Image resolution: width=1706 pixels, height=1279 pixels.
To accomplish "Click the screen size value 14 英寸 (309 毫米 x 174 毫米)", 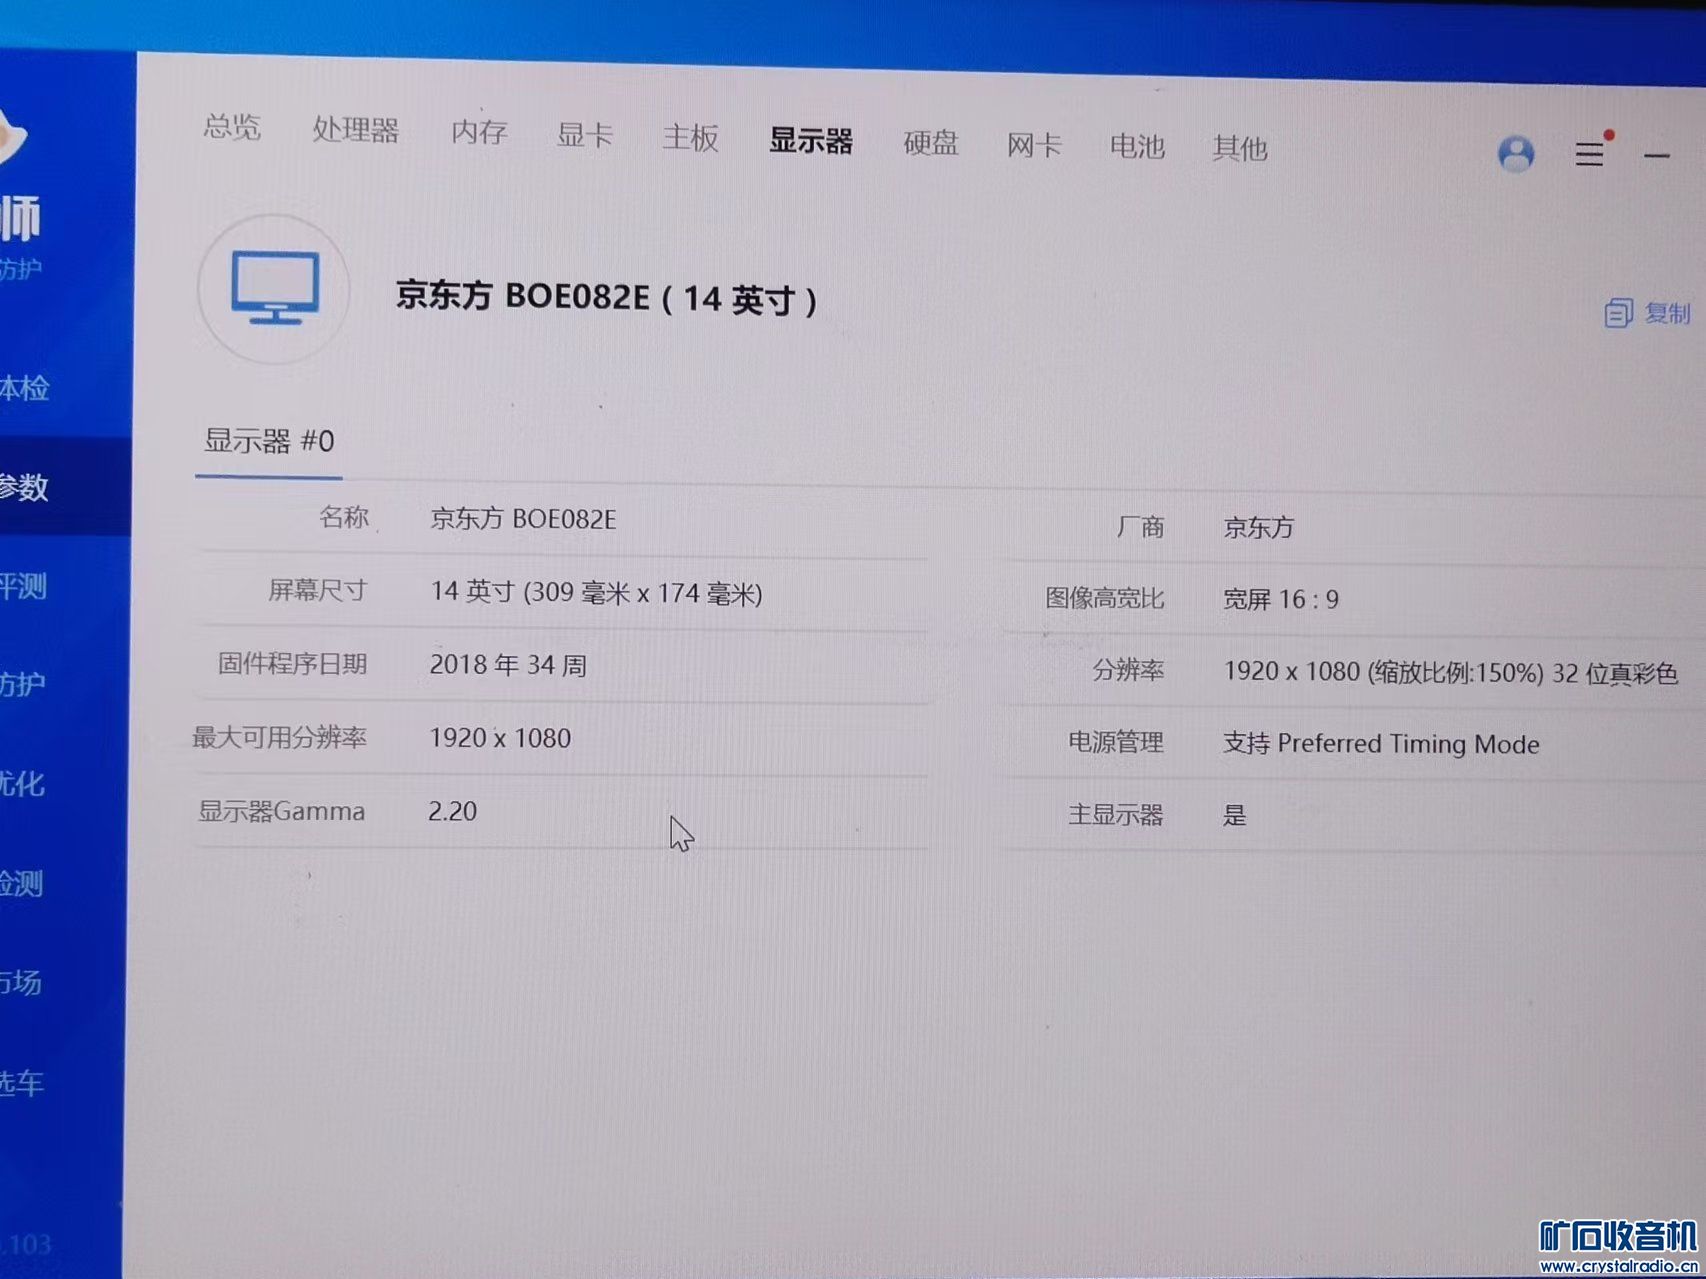I will 596,593.
